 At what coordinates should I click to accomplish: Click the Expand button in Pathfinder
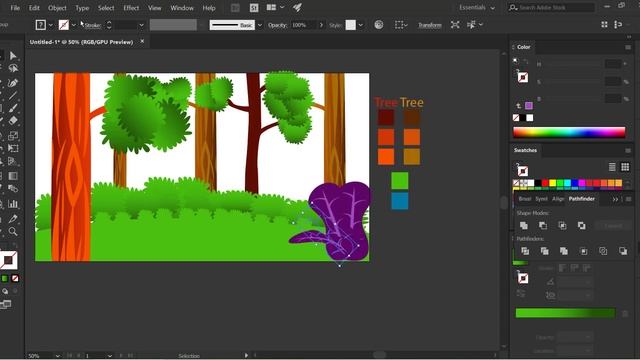pyautogui.click(x=613, y=226)
